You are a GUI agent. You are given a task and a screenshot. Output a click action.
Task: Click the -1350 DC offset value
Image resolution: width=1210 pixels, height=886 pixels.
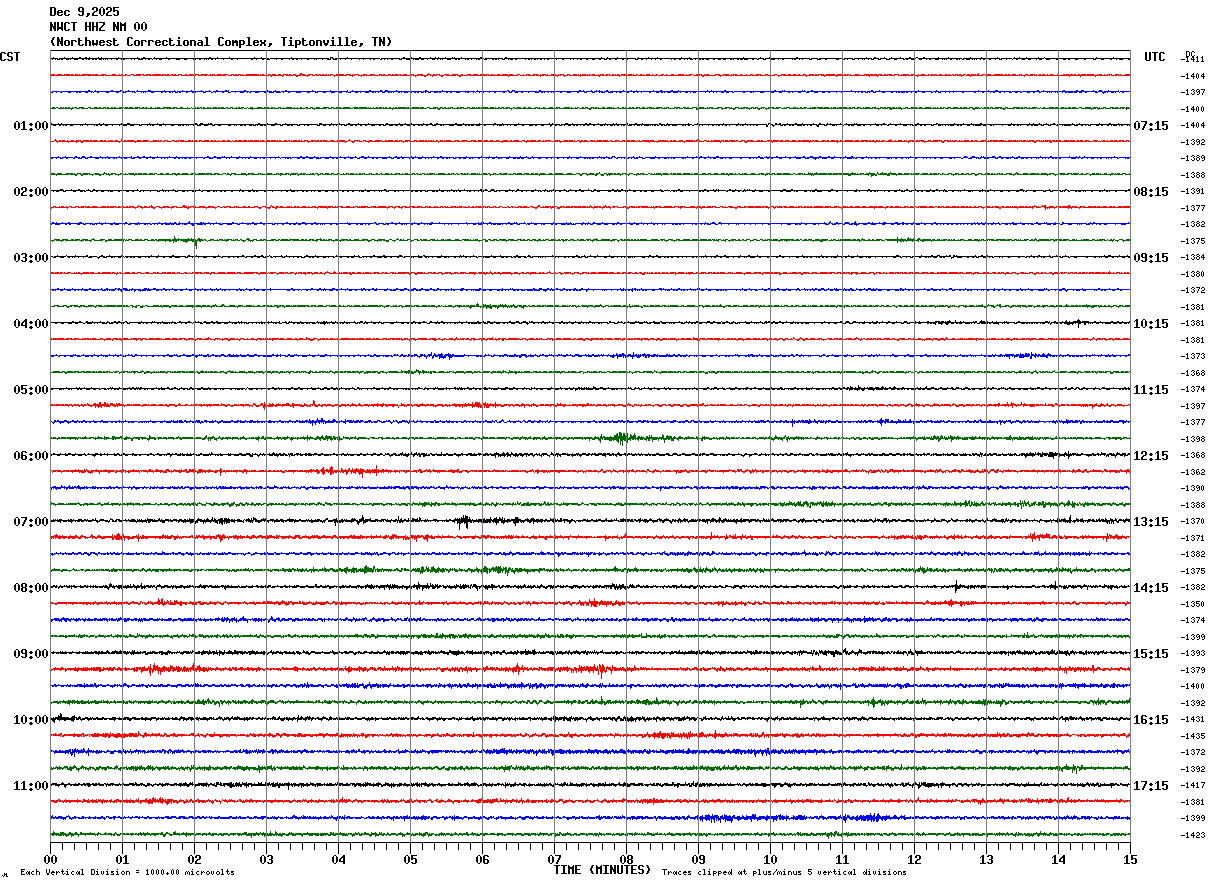pos(1193,604)
